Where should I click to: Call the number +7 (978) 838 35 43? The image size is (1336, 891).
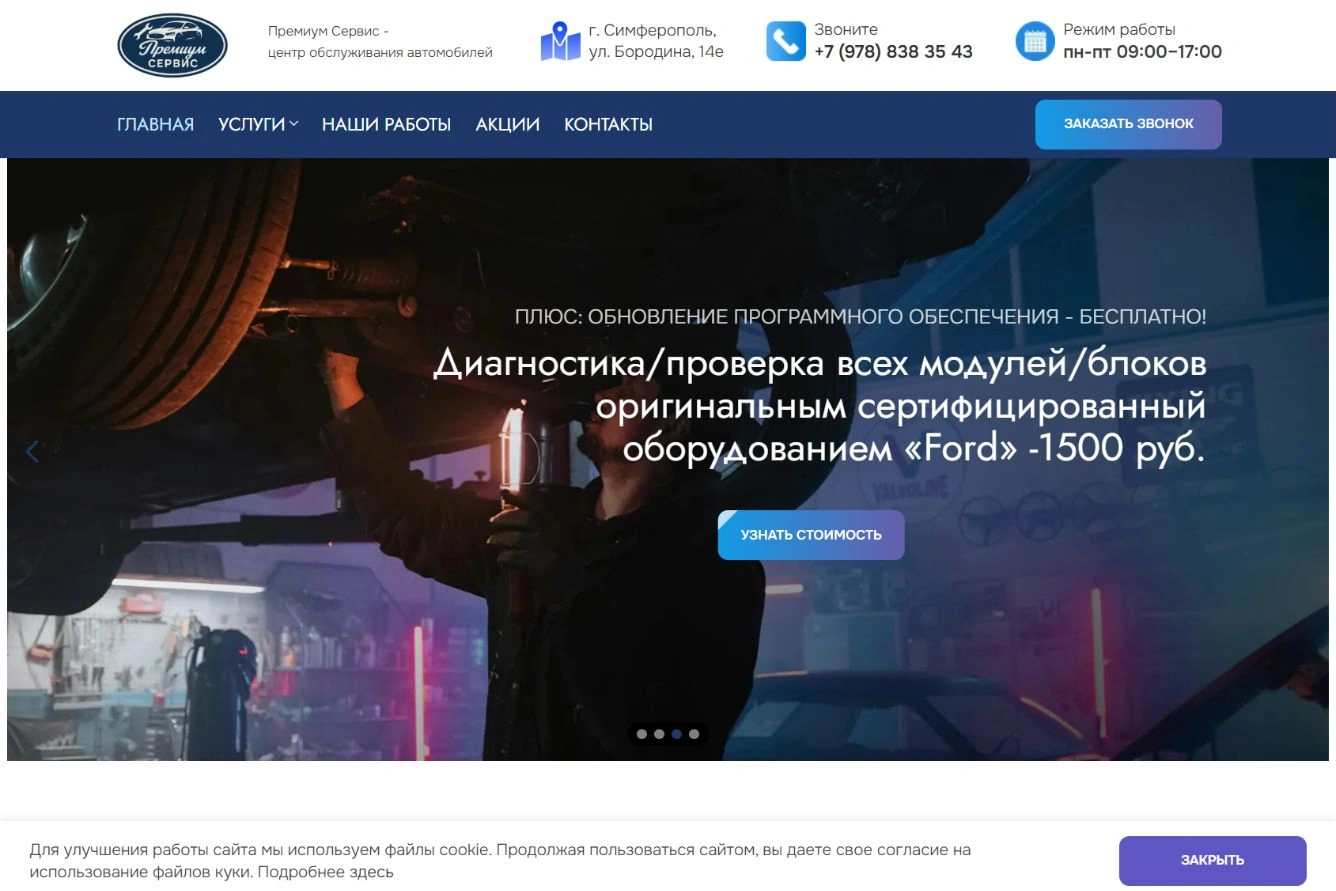point(893,52)
